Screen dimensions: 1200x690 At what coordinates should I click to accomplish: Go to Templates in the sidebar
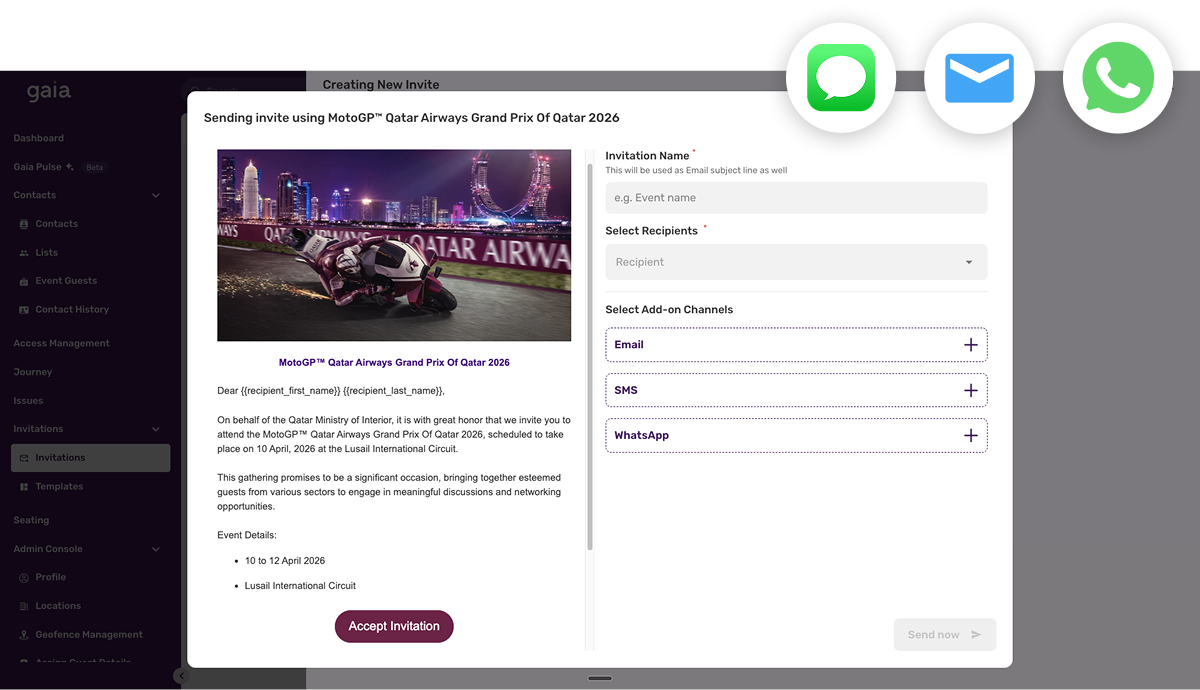[x=59, y=487]
